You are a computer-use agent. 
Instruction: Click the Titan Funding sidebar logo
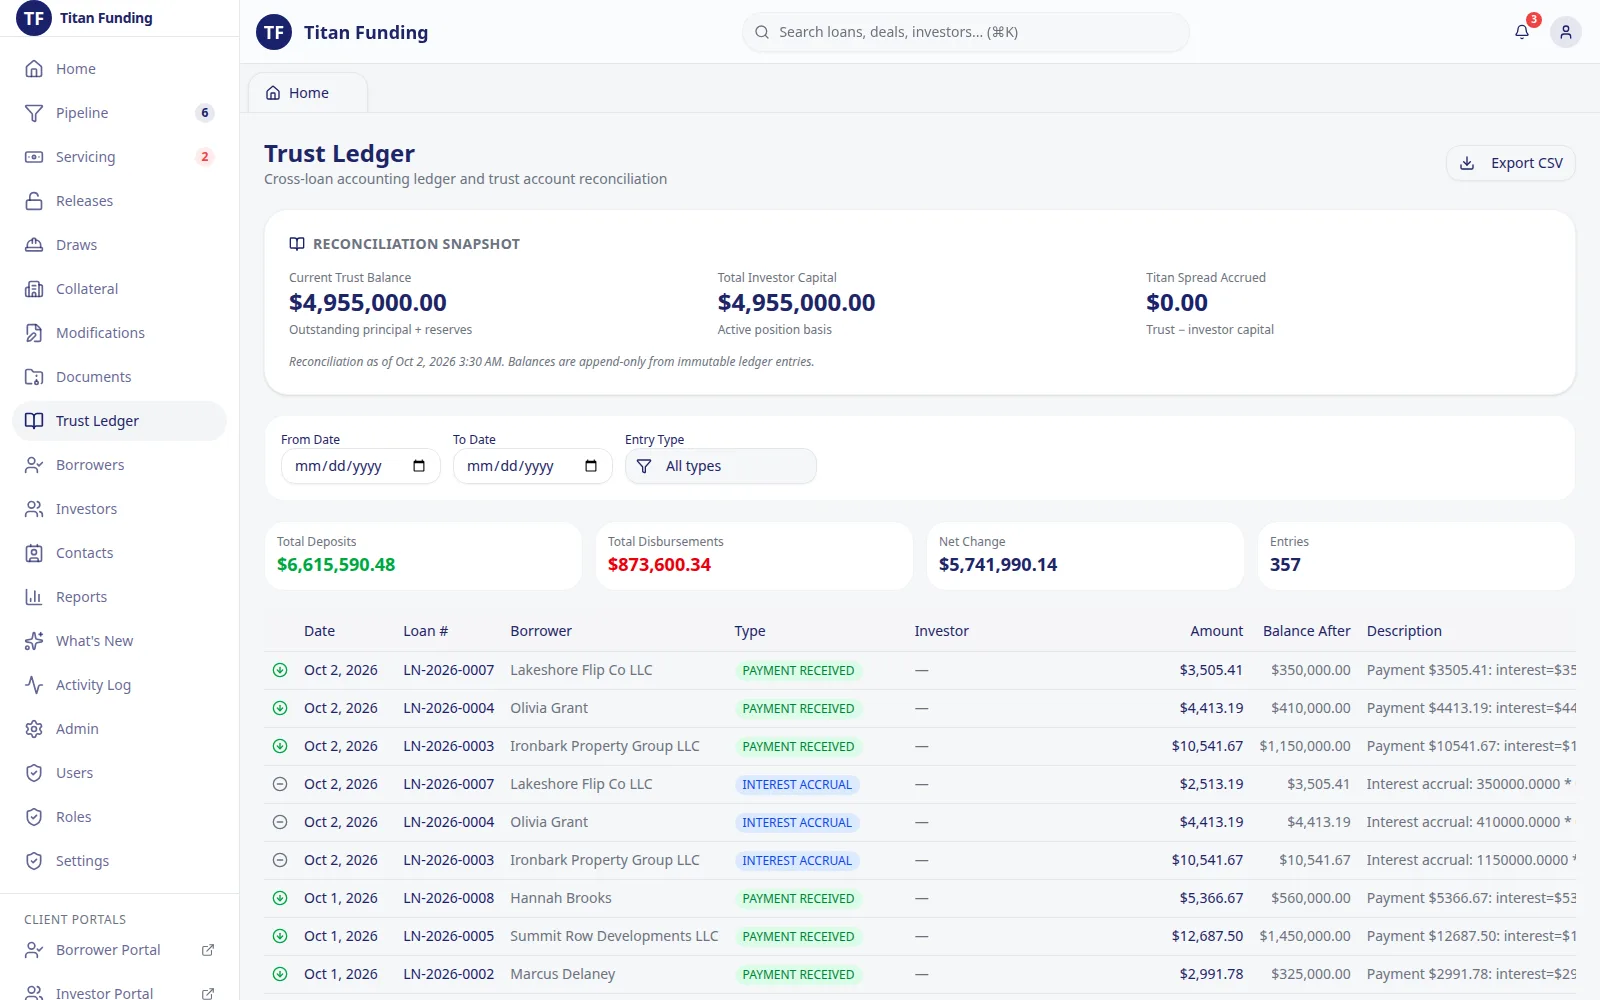pyautogui.click(x=34, y=18)
